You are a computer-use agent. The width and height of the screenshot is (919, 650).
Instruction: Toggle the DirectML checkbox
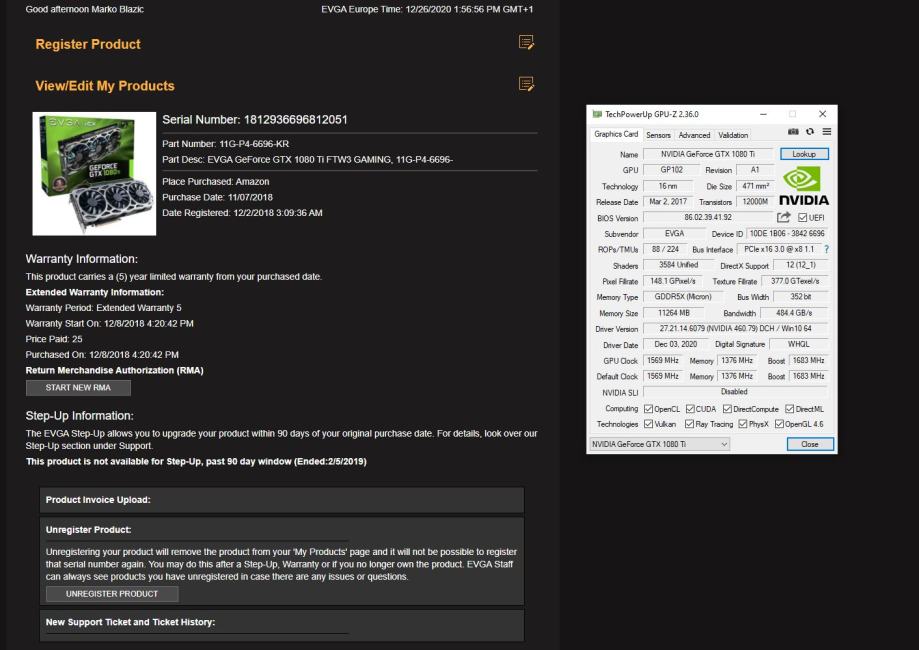pos(789,409)
